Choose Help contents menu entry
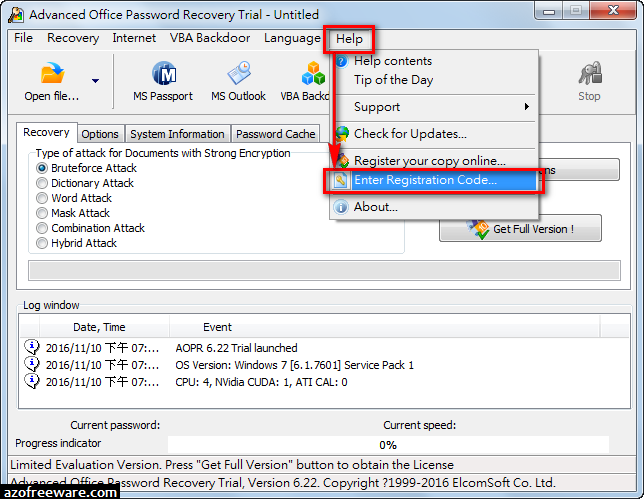This screenshot has height=499, width=644. coord(433,61)
